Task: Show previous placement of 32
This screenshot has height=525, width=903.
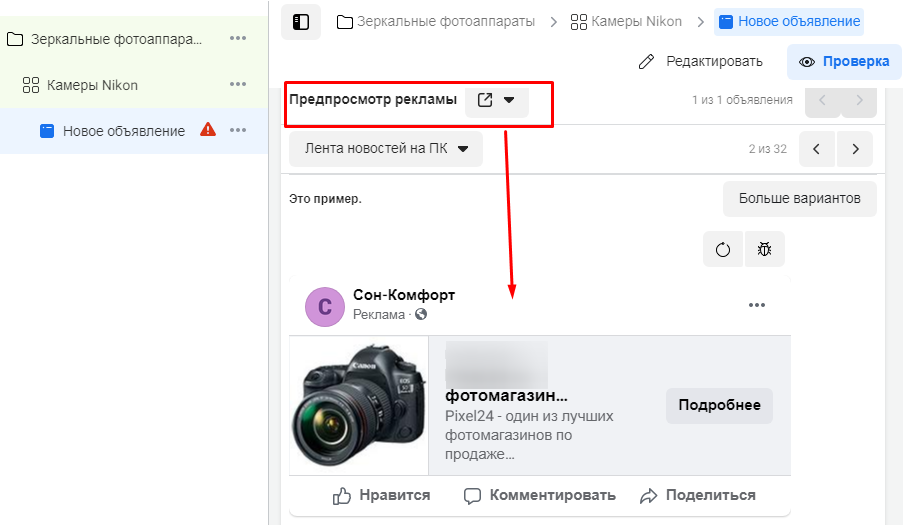Action: coord(817,149)
